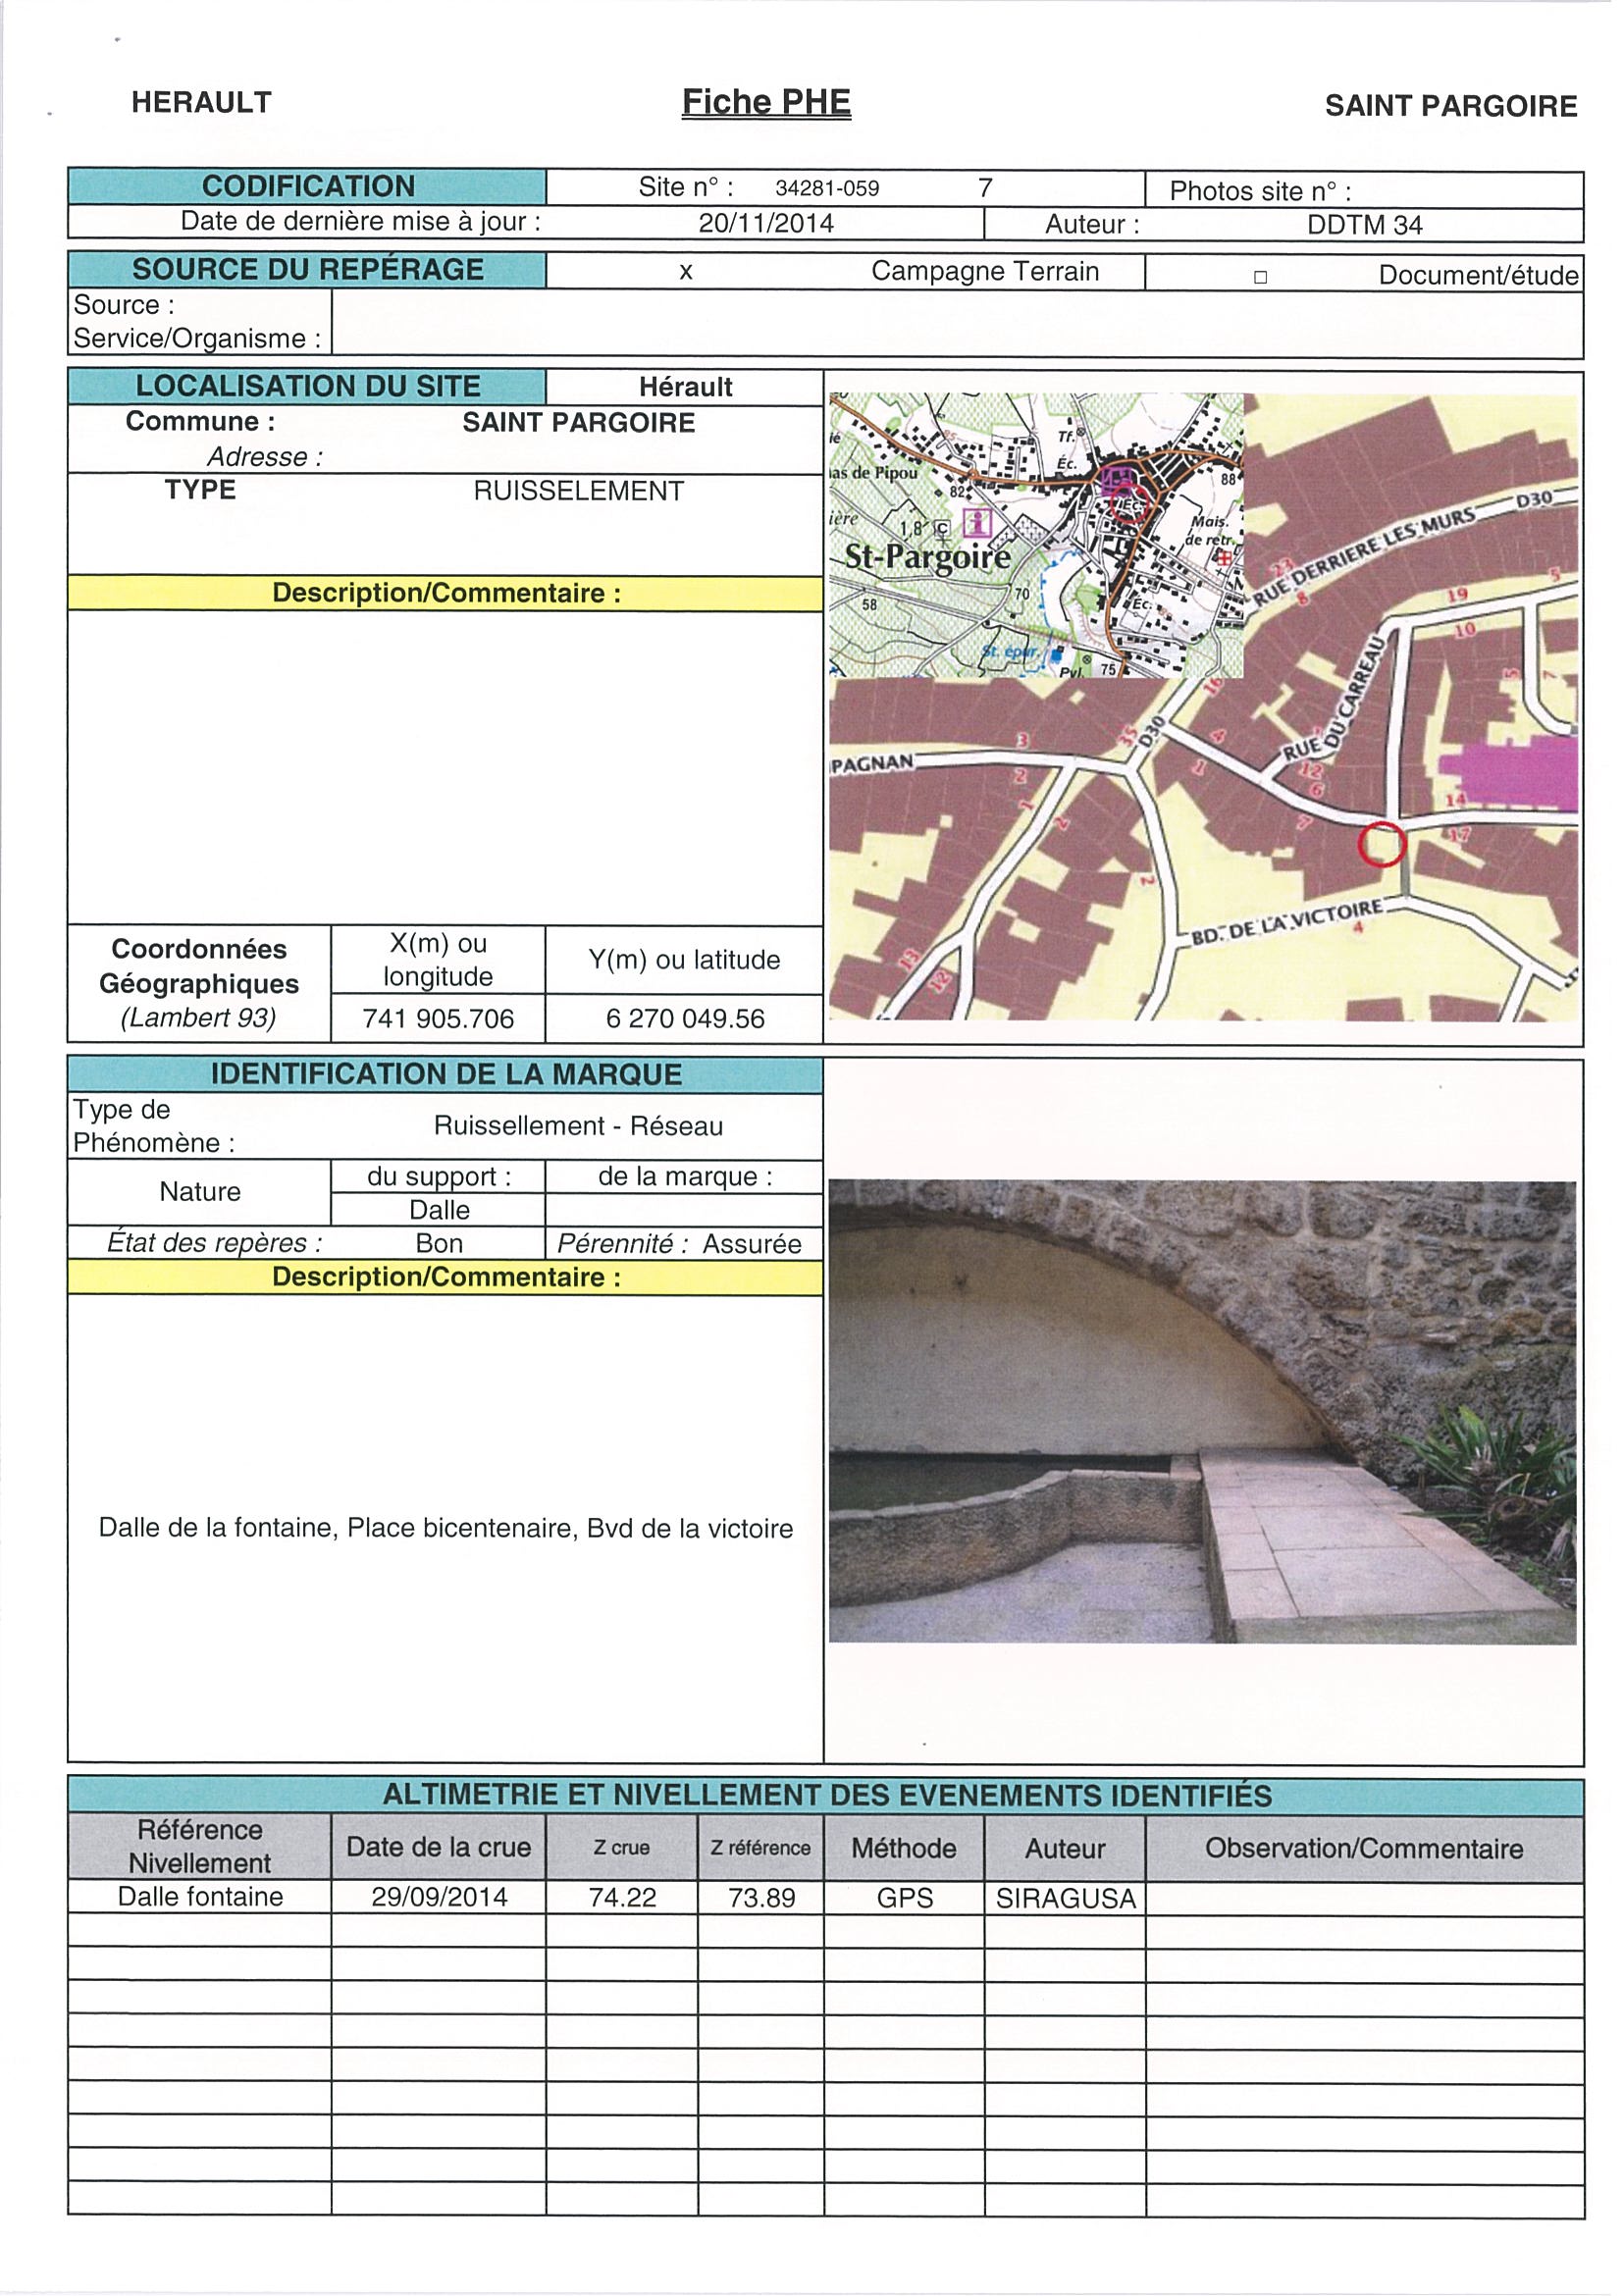Click 'Z référence' column header
Viewport: 1623px width, 2296px height.
(x=760, y=1848)
